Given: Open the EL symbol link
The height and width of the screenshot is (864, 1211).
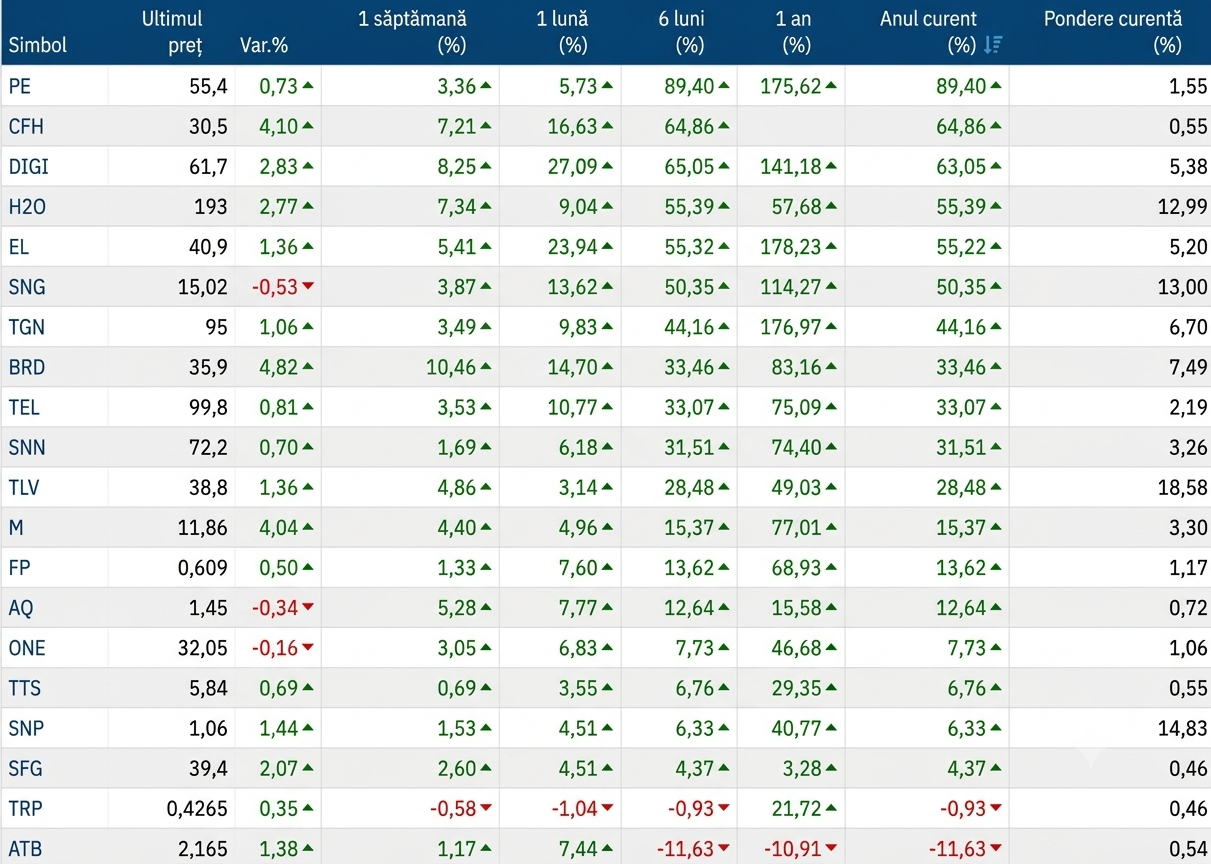Looking at the screenshot, I should tap(20, 247).
